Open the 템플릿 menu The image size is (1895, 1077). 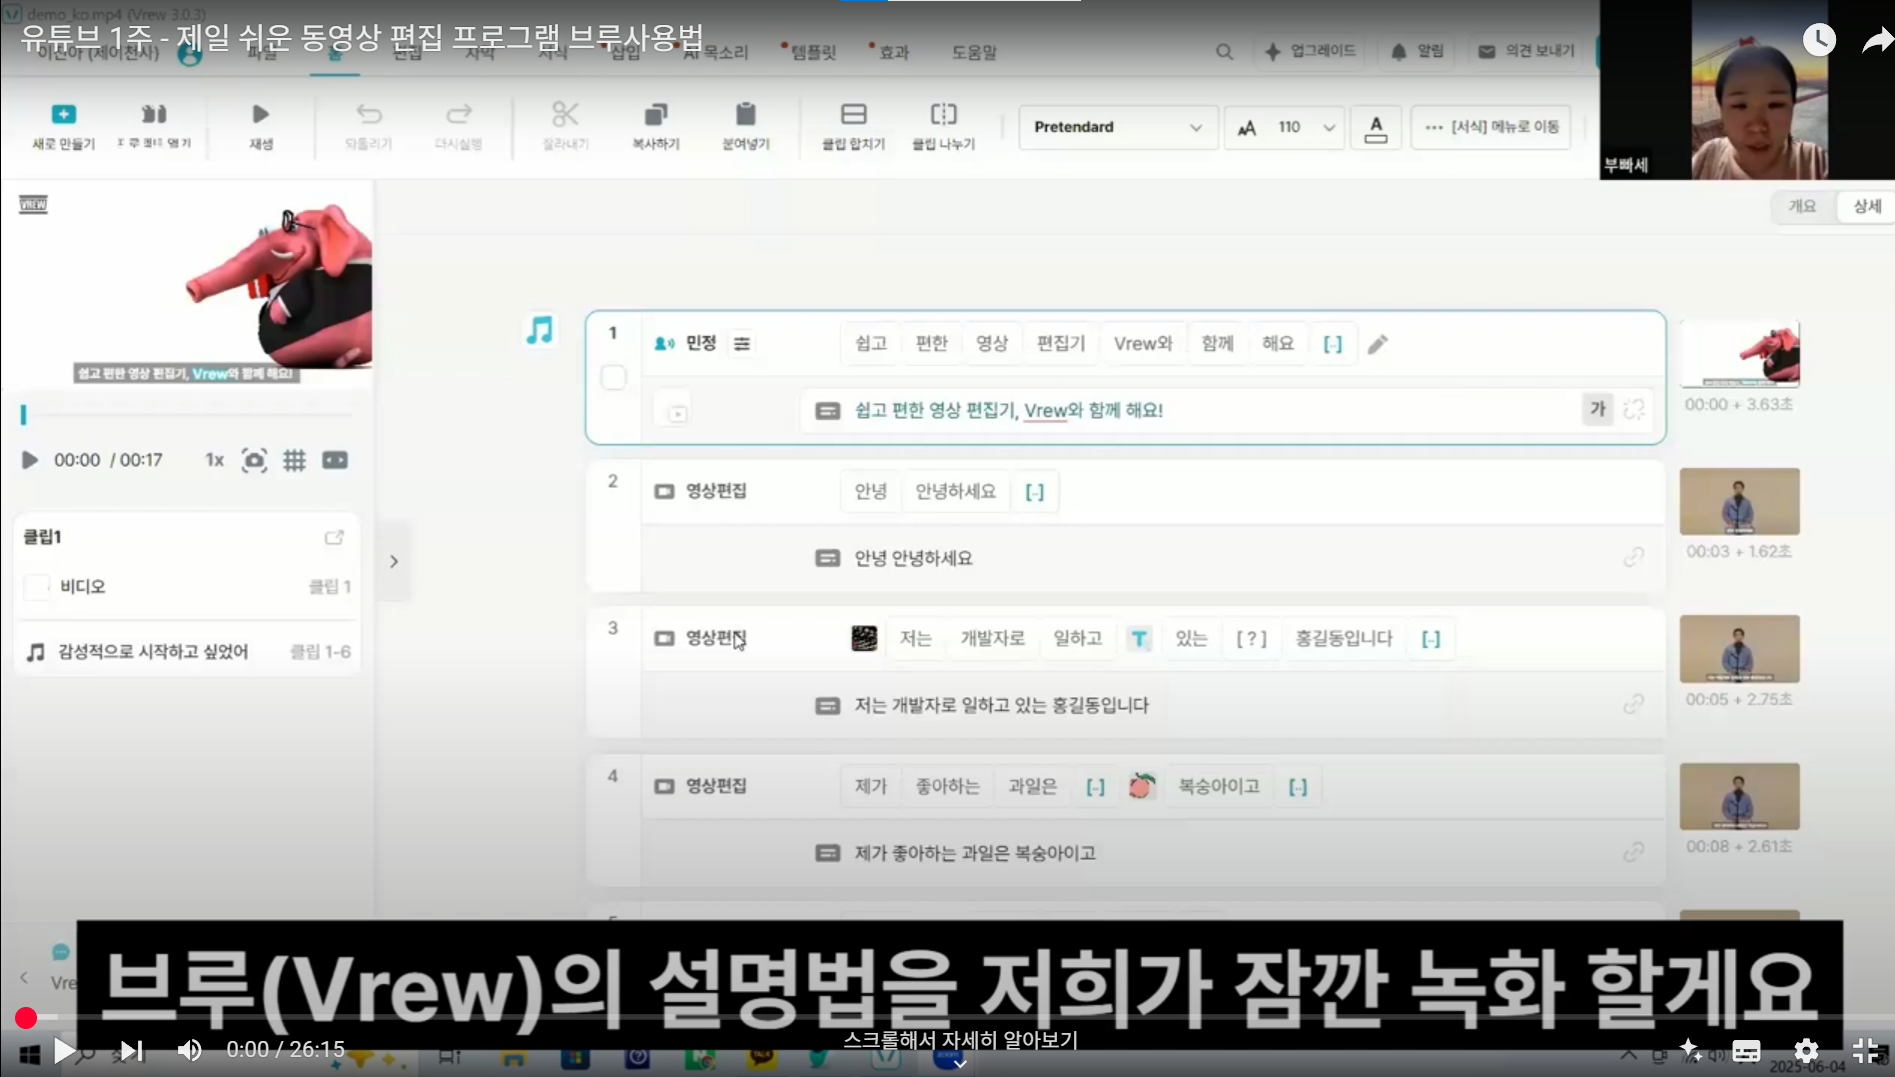[x=812, y=52]
